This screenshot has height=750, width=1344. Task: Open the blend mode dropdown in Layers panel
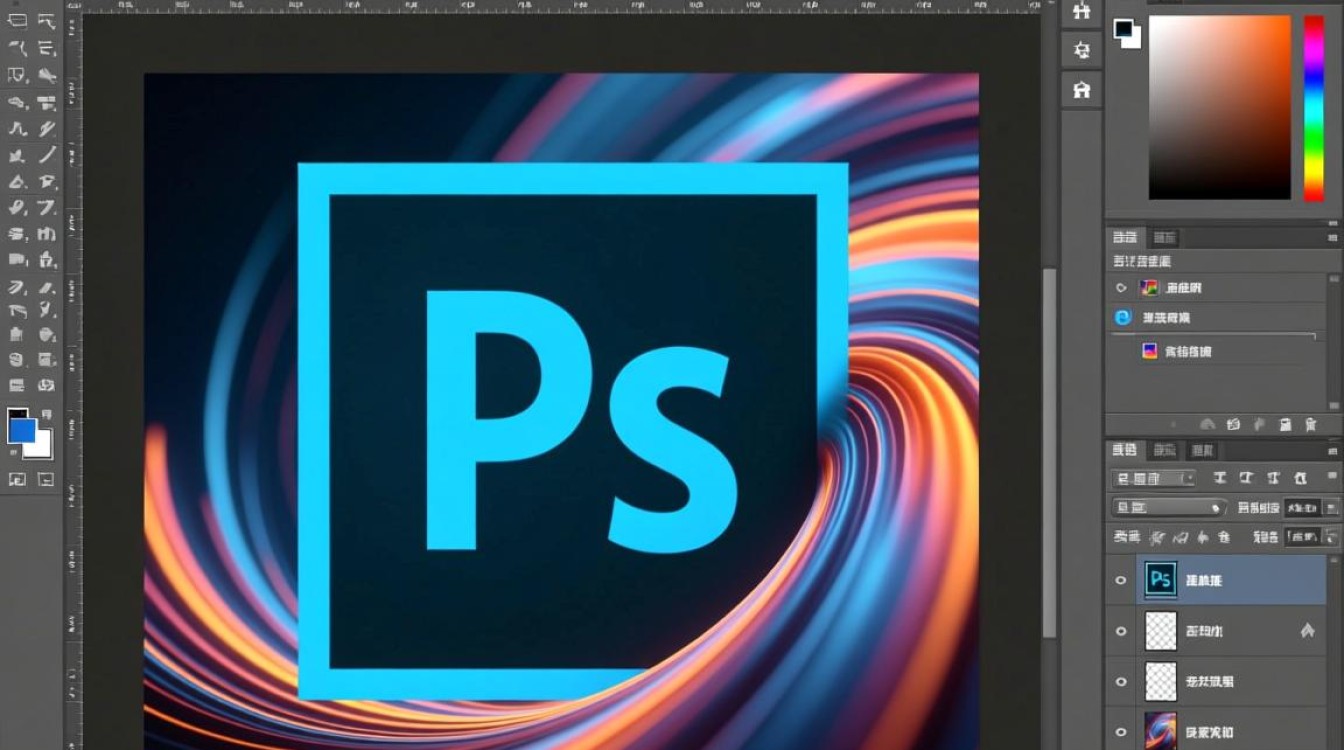click(x=1170, y=507)
